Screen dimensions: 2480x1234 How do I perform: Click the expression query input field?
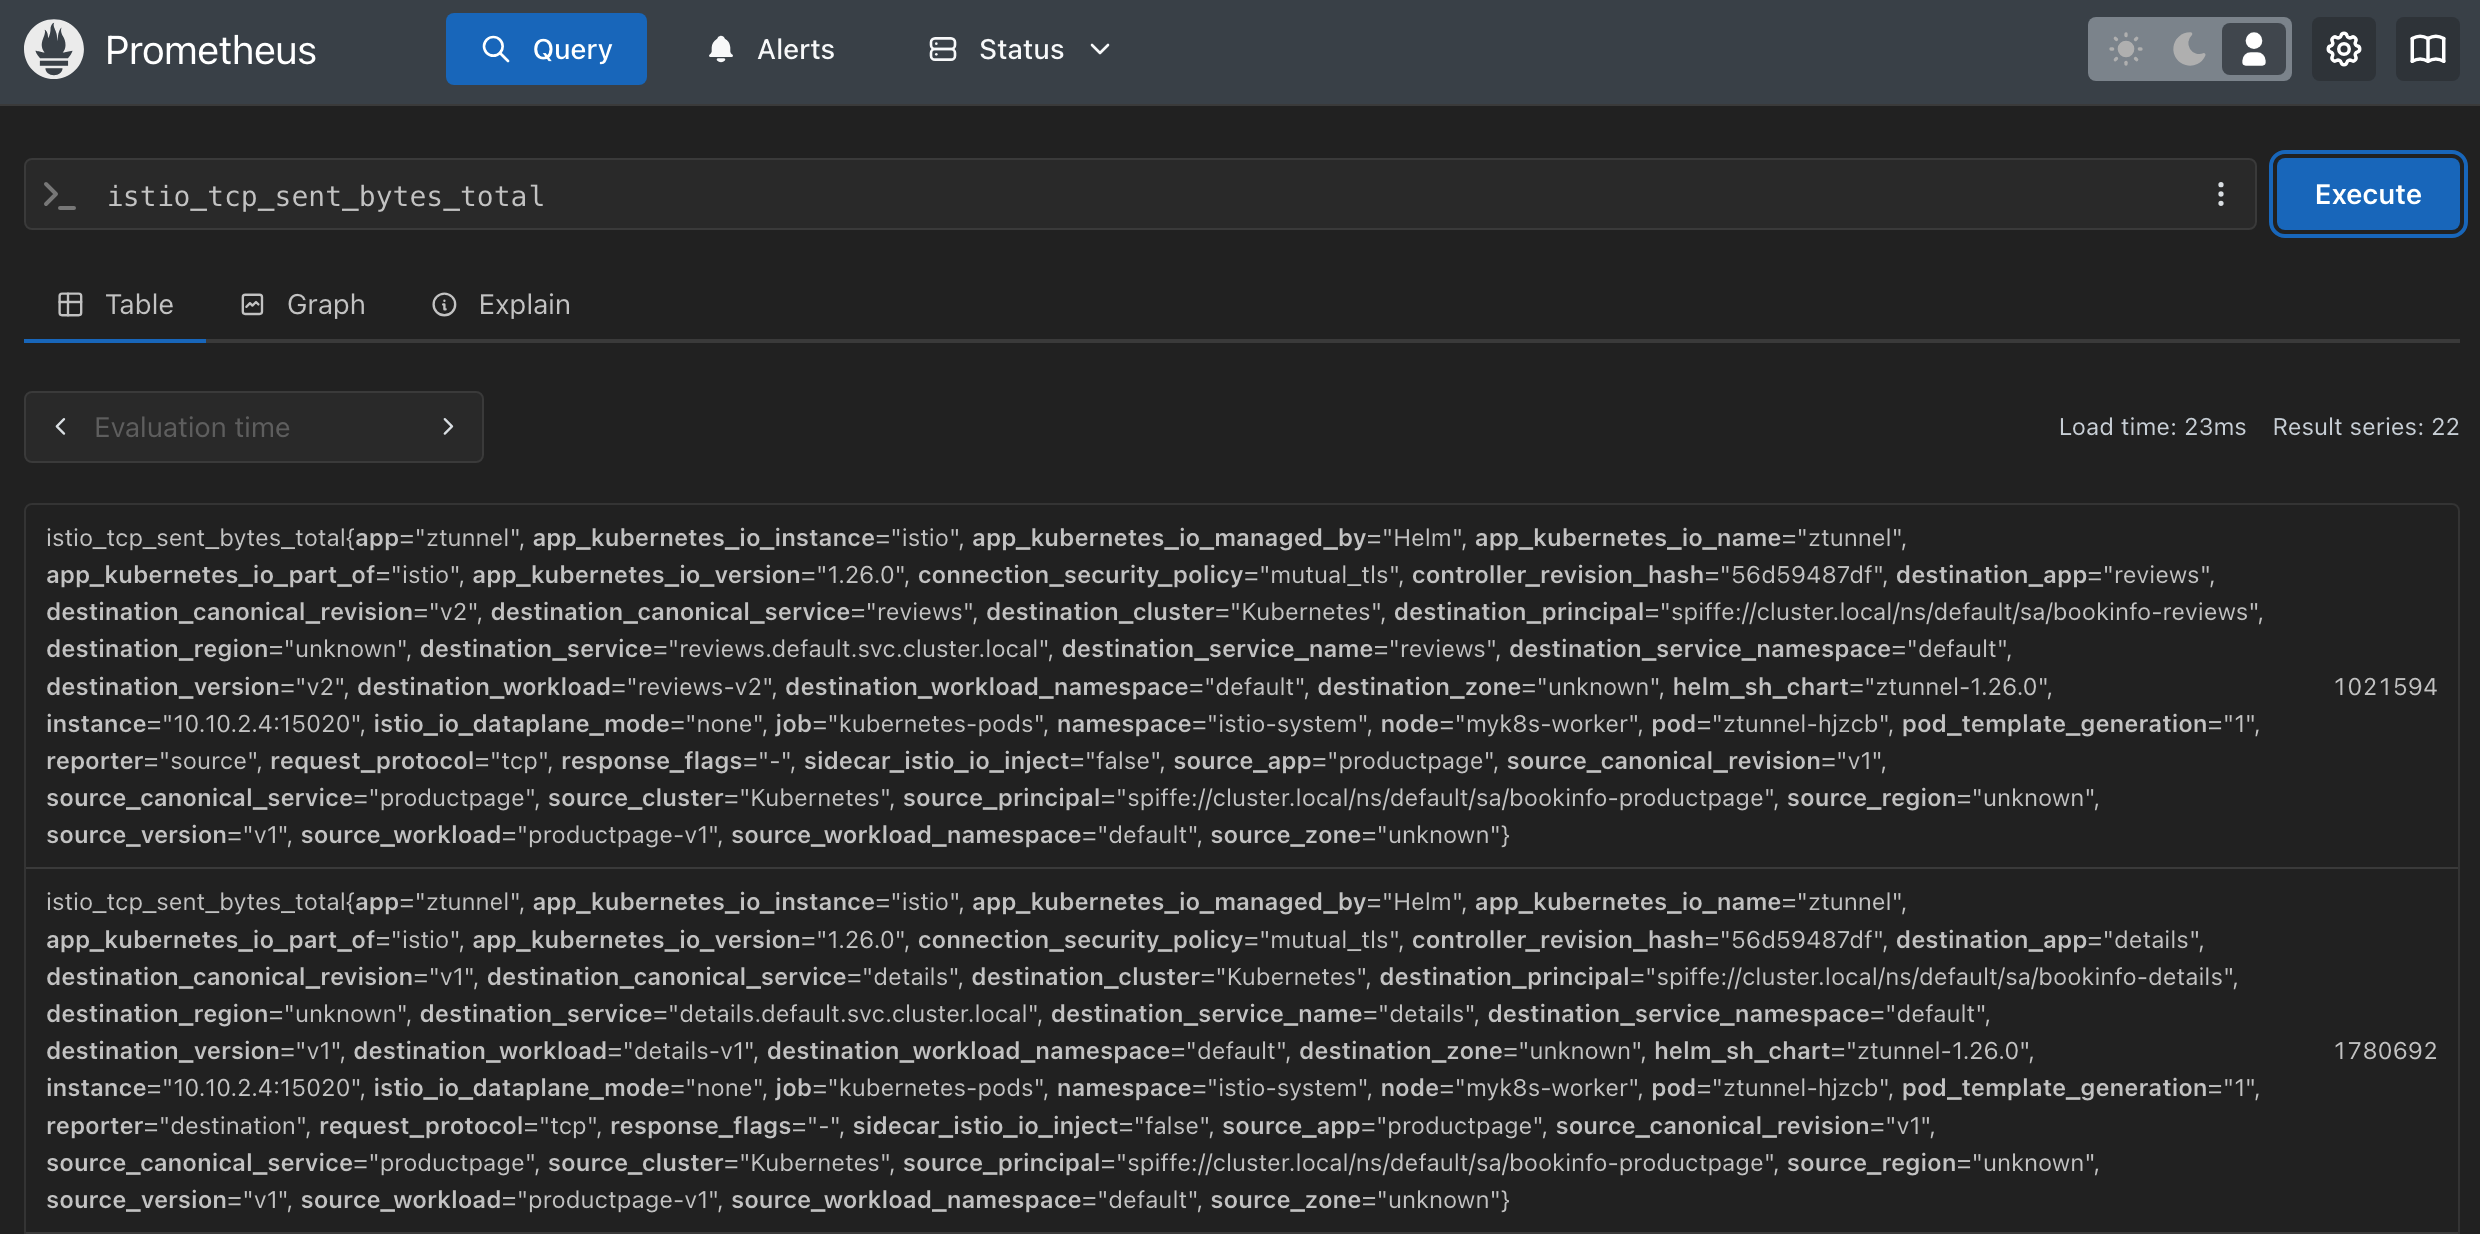[1140, 195]
